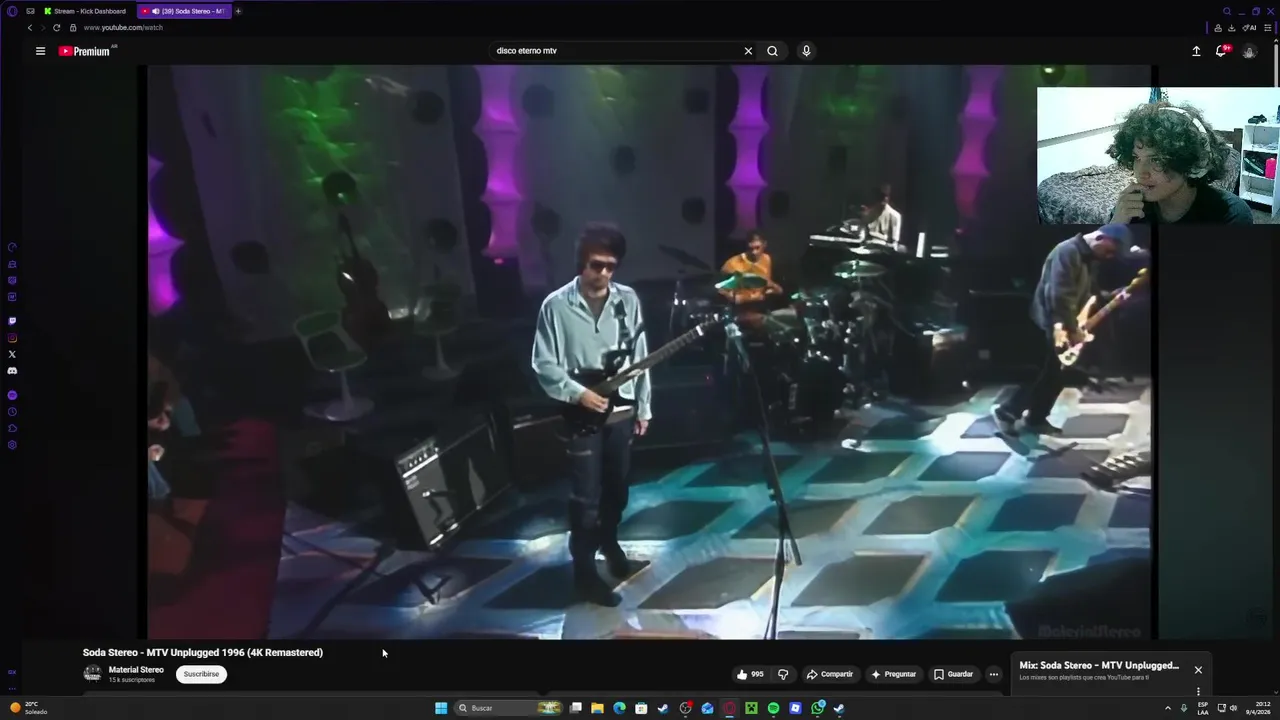
Task: Click the Mix: Soda Stereo - MTV Unplugged title
Action: click(1099, 665)
